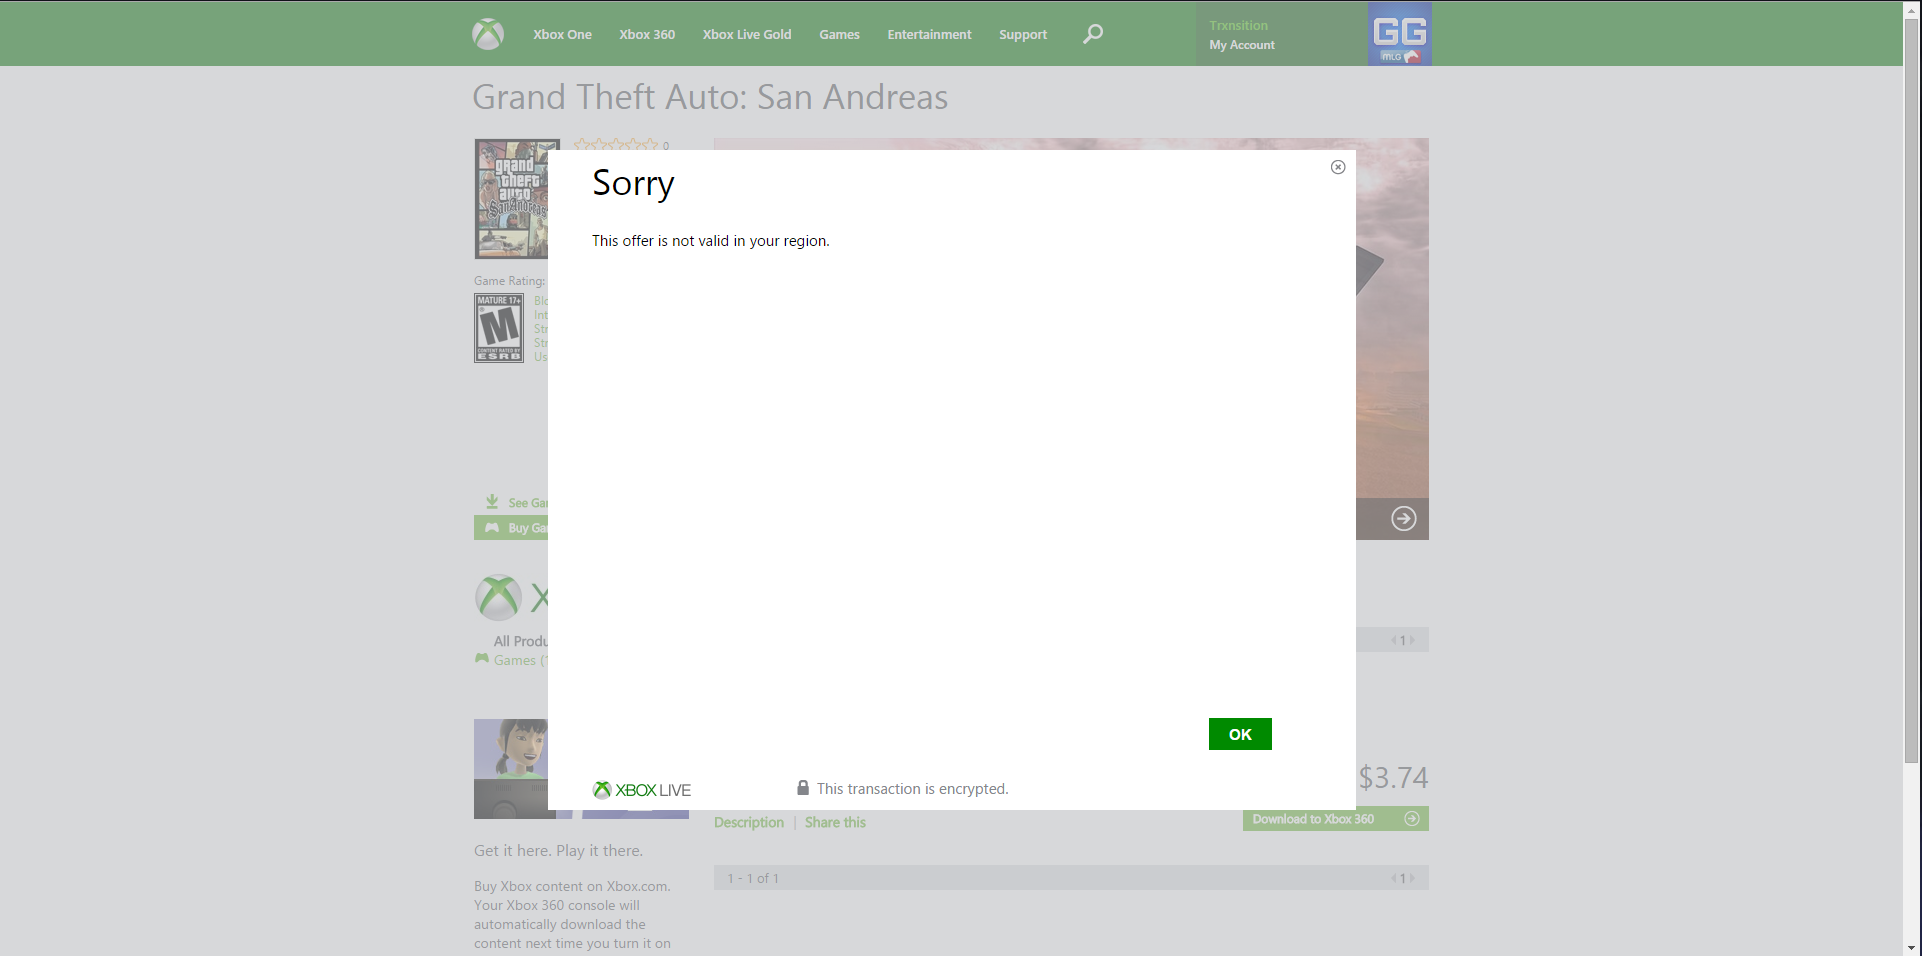Click the See Game link

tap(527, 503)
